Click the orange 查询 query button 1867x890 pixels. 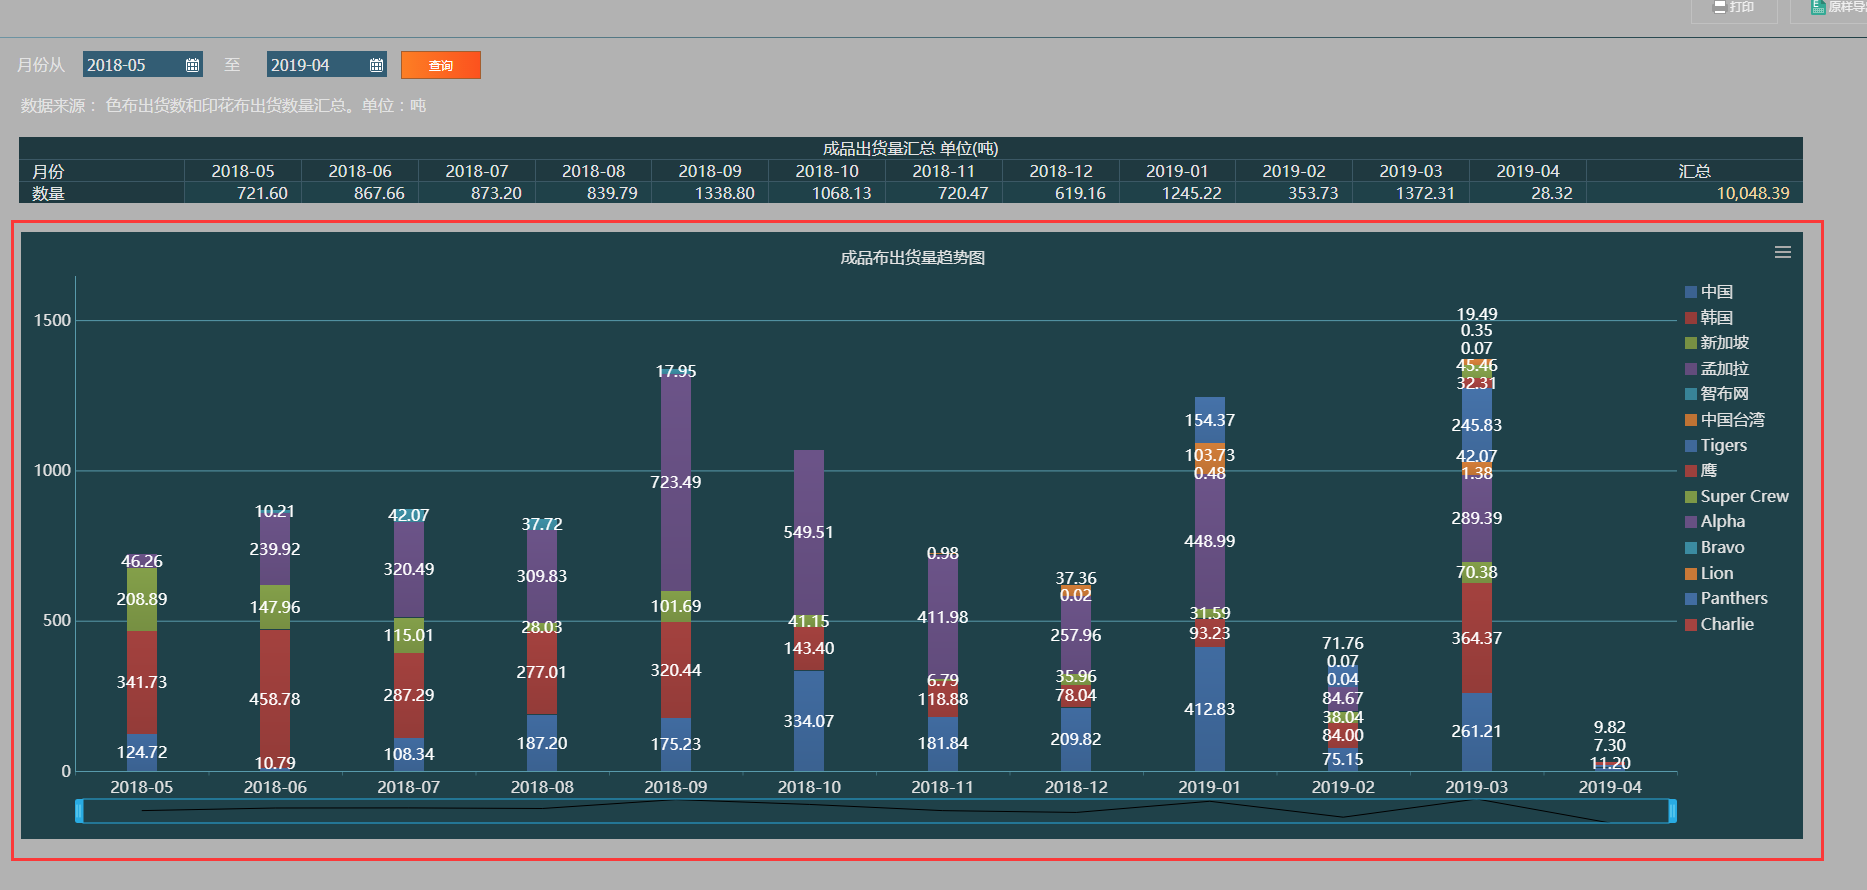[441, 65]
